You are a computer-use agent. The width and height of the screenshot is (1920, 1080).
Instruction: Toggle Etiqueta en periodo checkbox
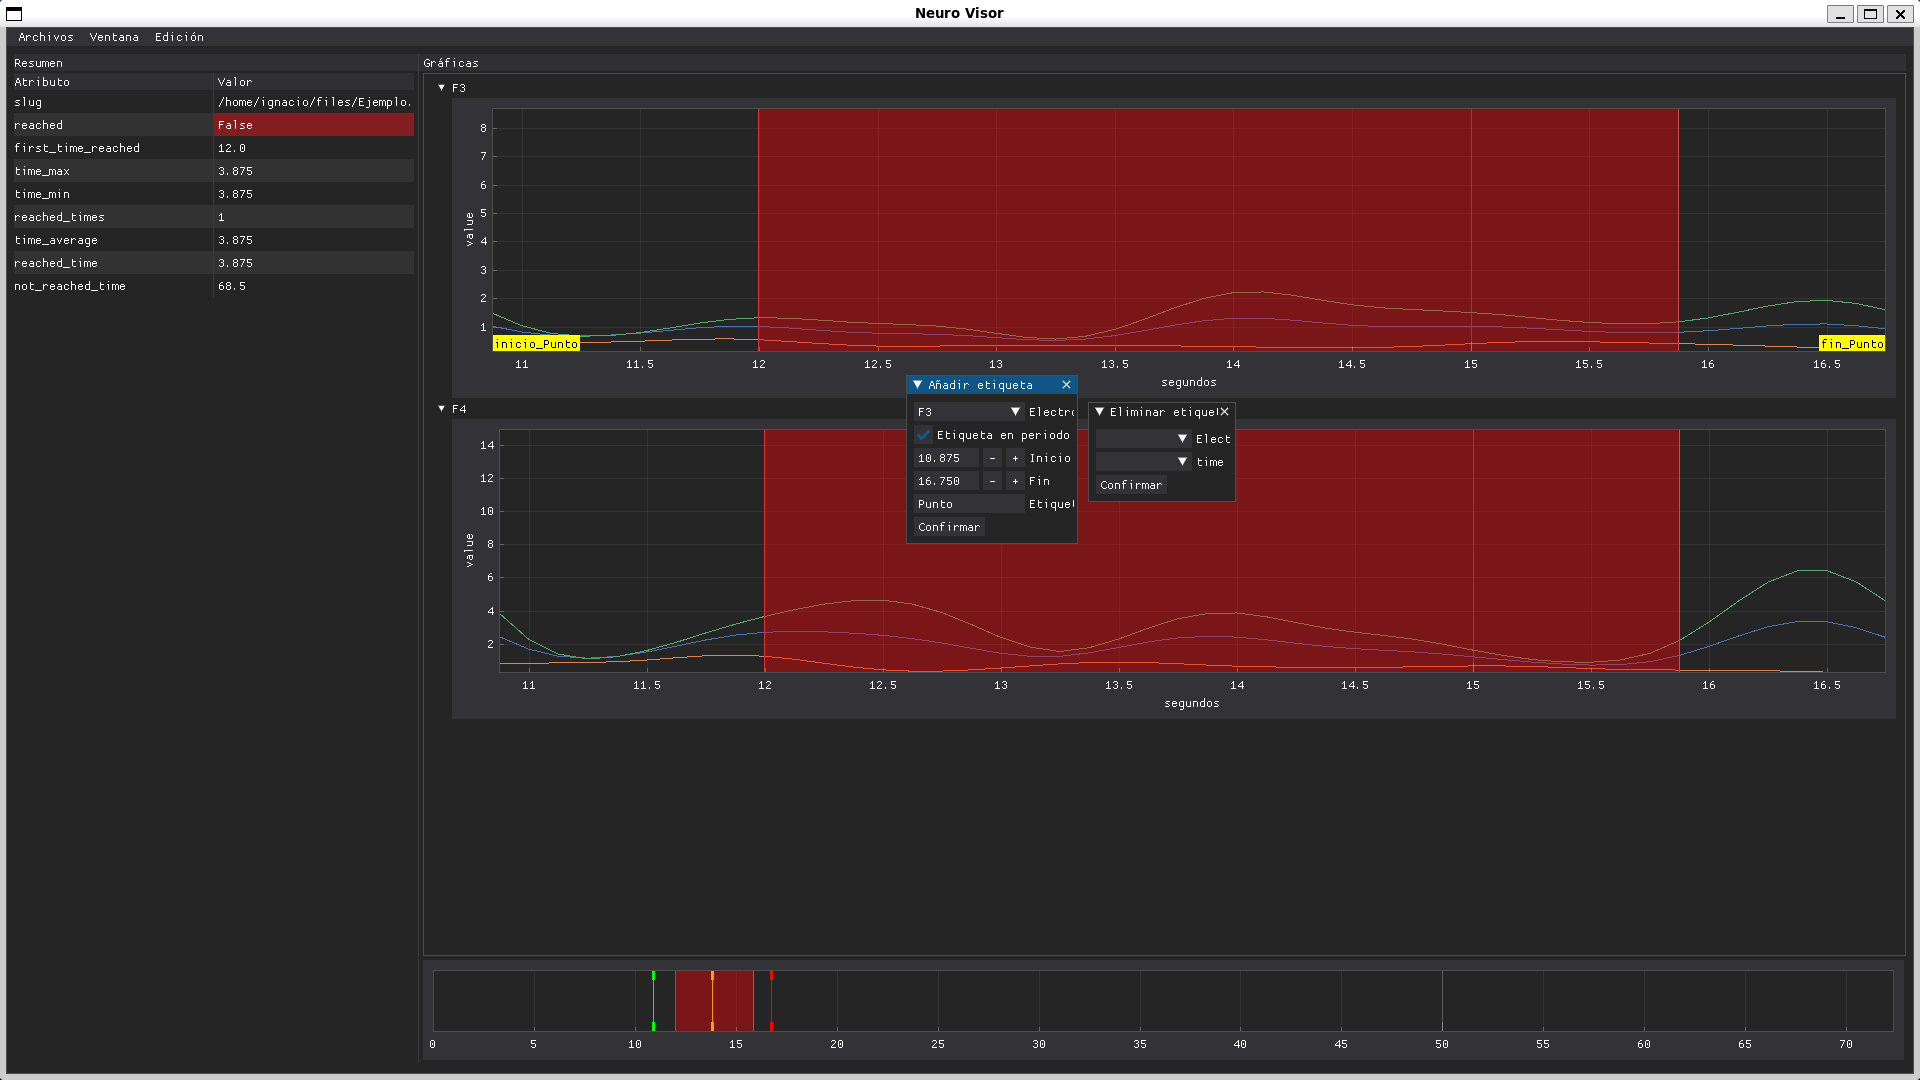coord(923,435)
